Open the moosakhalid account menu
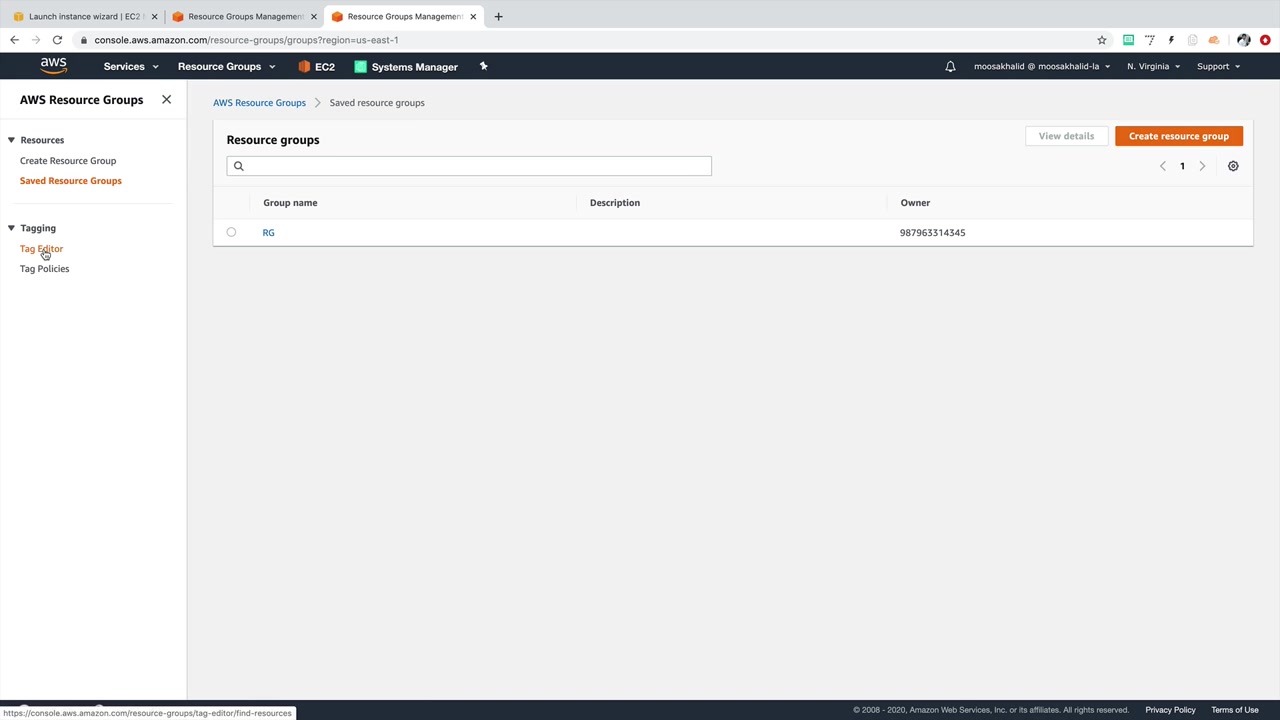Screen dimensions: 1280x720 [x=1042, y=67]
